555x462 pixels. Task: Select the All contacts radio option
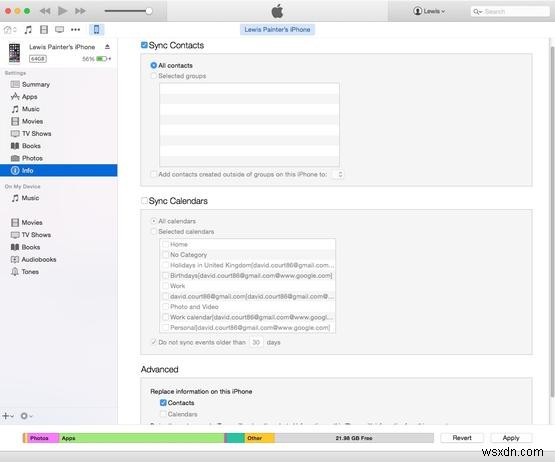(x=154, y=65)
